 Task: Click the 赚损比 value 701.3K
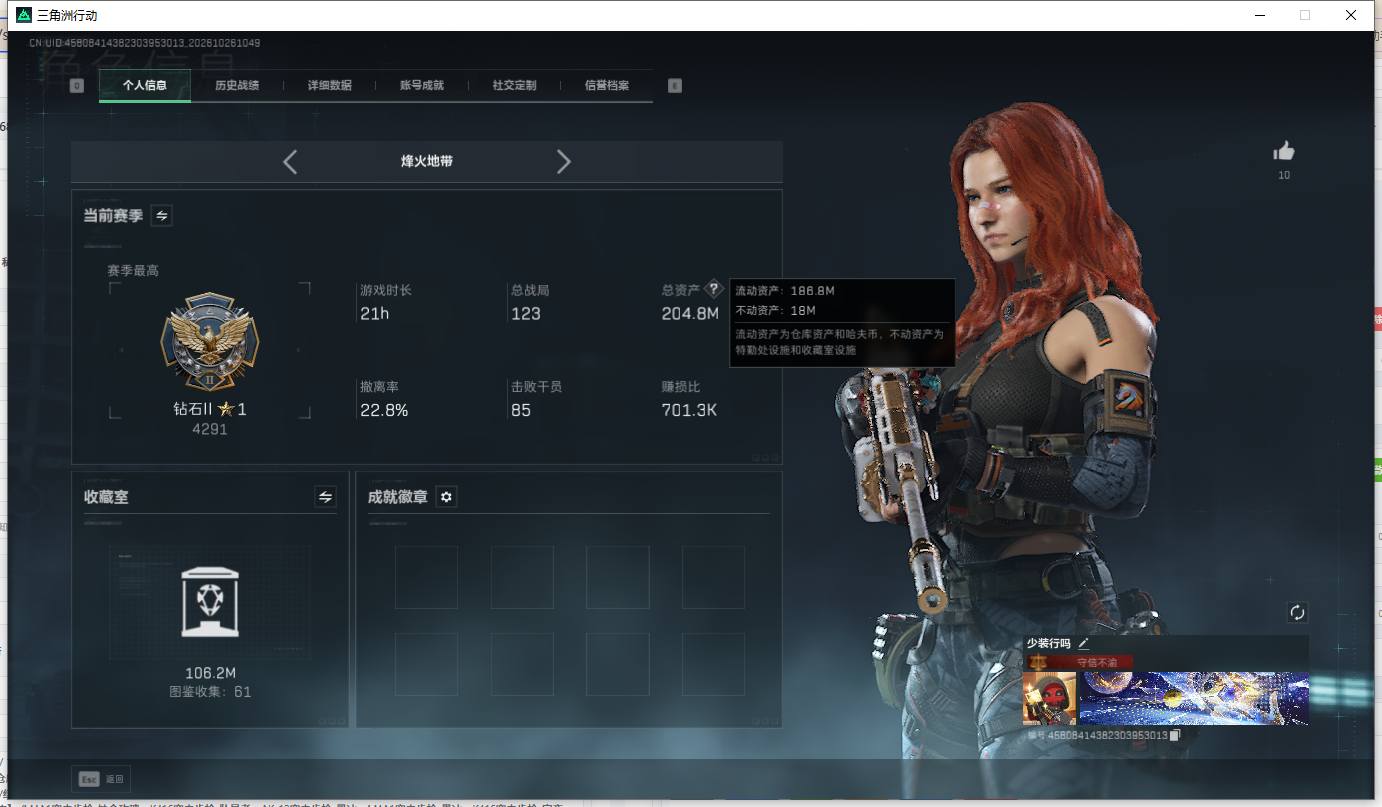(x=689, y=410)
